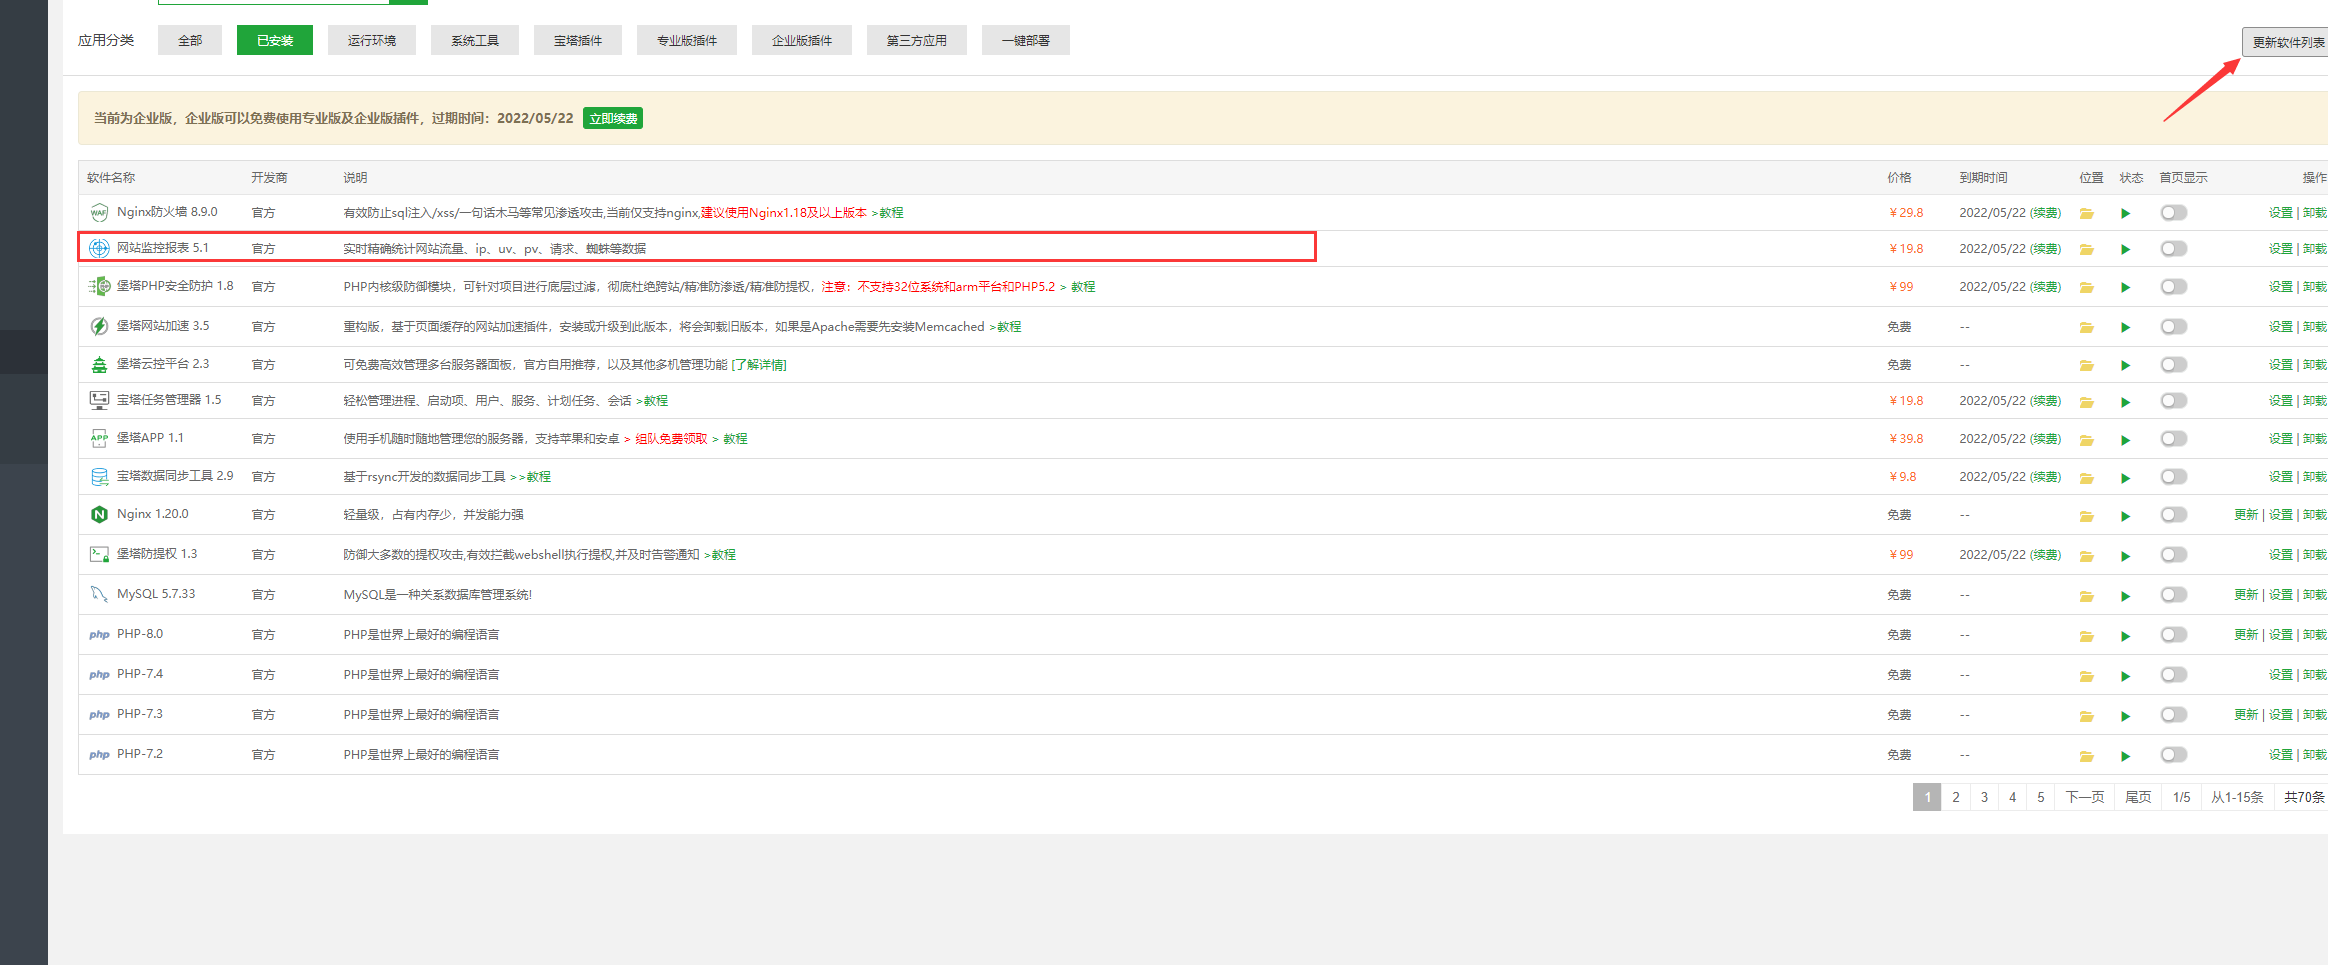Click 续费 link in 网站监控报表 row
This screenshot has width=2328, height=965.
(2046, 248)
